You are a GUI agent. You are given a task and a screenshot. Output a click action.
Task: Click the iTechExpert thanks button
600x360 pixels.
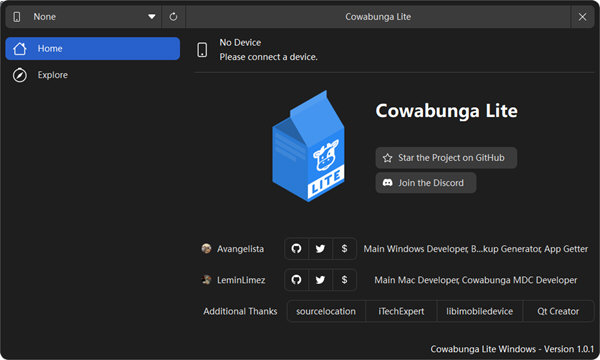coord(401,311)
